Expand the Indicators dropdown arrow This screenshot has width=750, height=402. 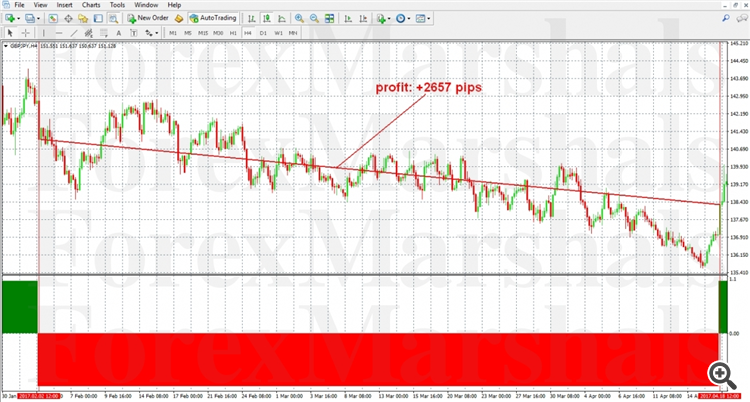[389, 19]
